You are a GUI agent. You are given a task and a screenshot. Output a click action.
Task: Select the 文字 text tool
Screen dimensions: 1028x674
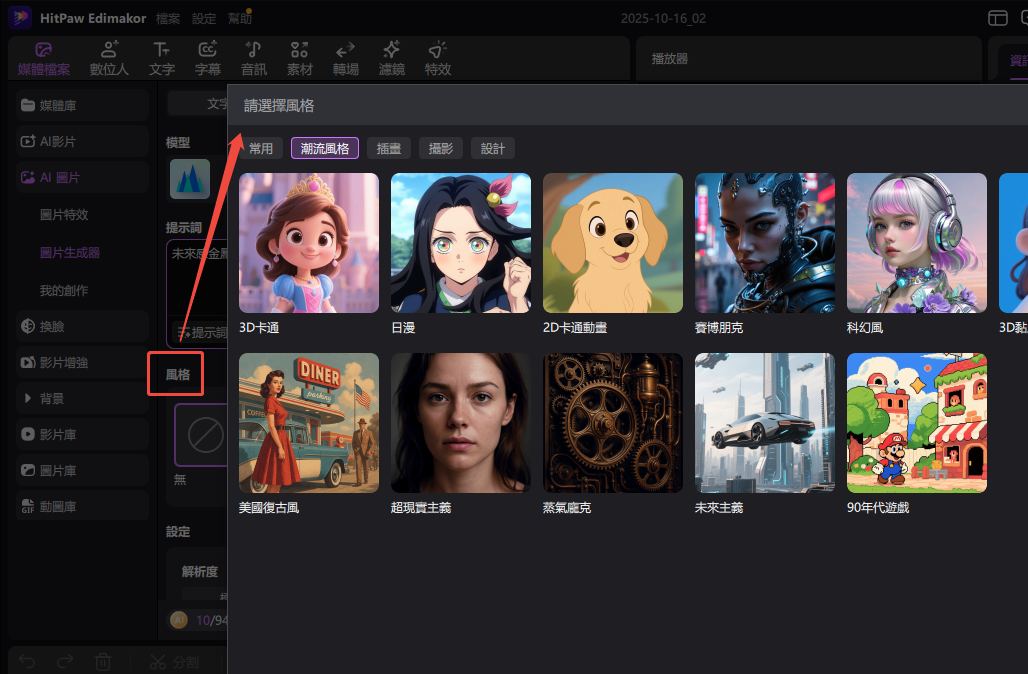(x=161, y=58)
